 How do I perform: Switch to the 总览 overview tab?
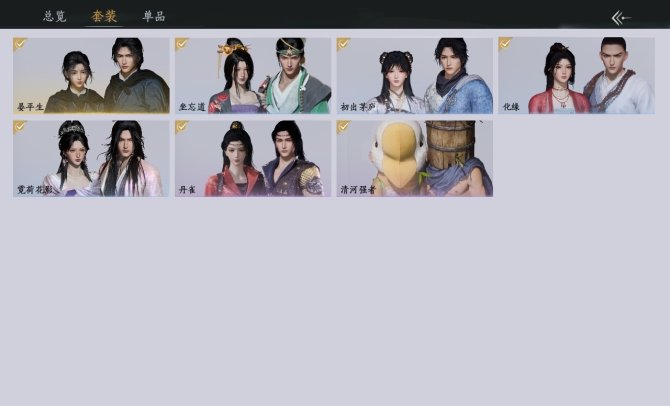tap(55, 16)
